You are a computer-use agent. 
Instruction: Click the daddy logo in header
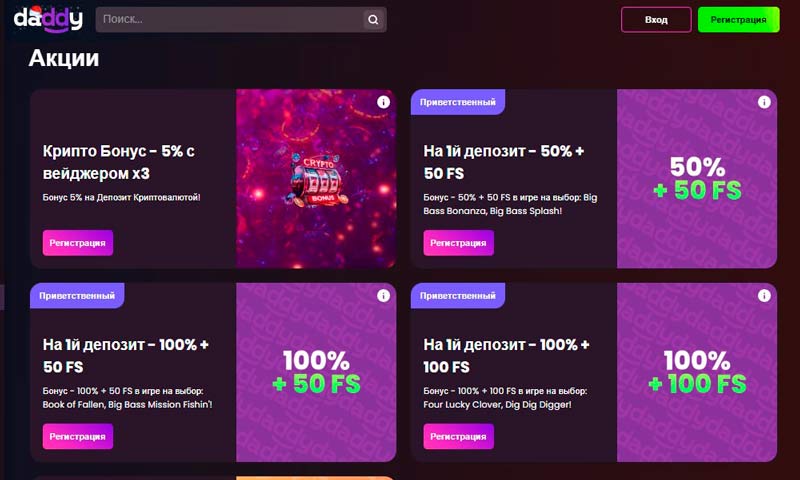tap(48, 19)
